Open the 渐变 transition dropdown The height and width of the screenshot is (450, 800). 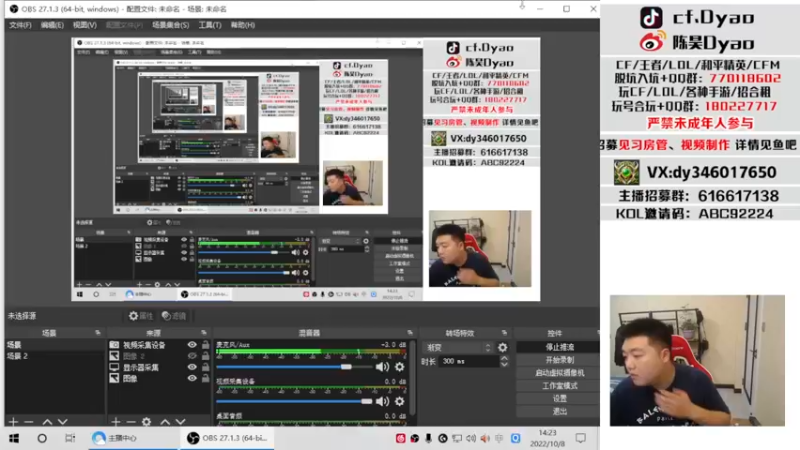click(x=458, y=347)
